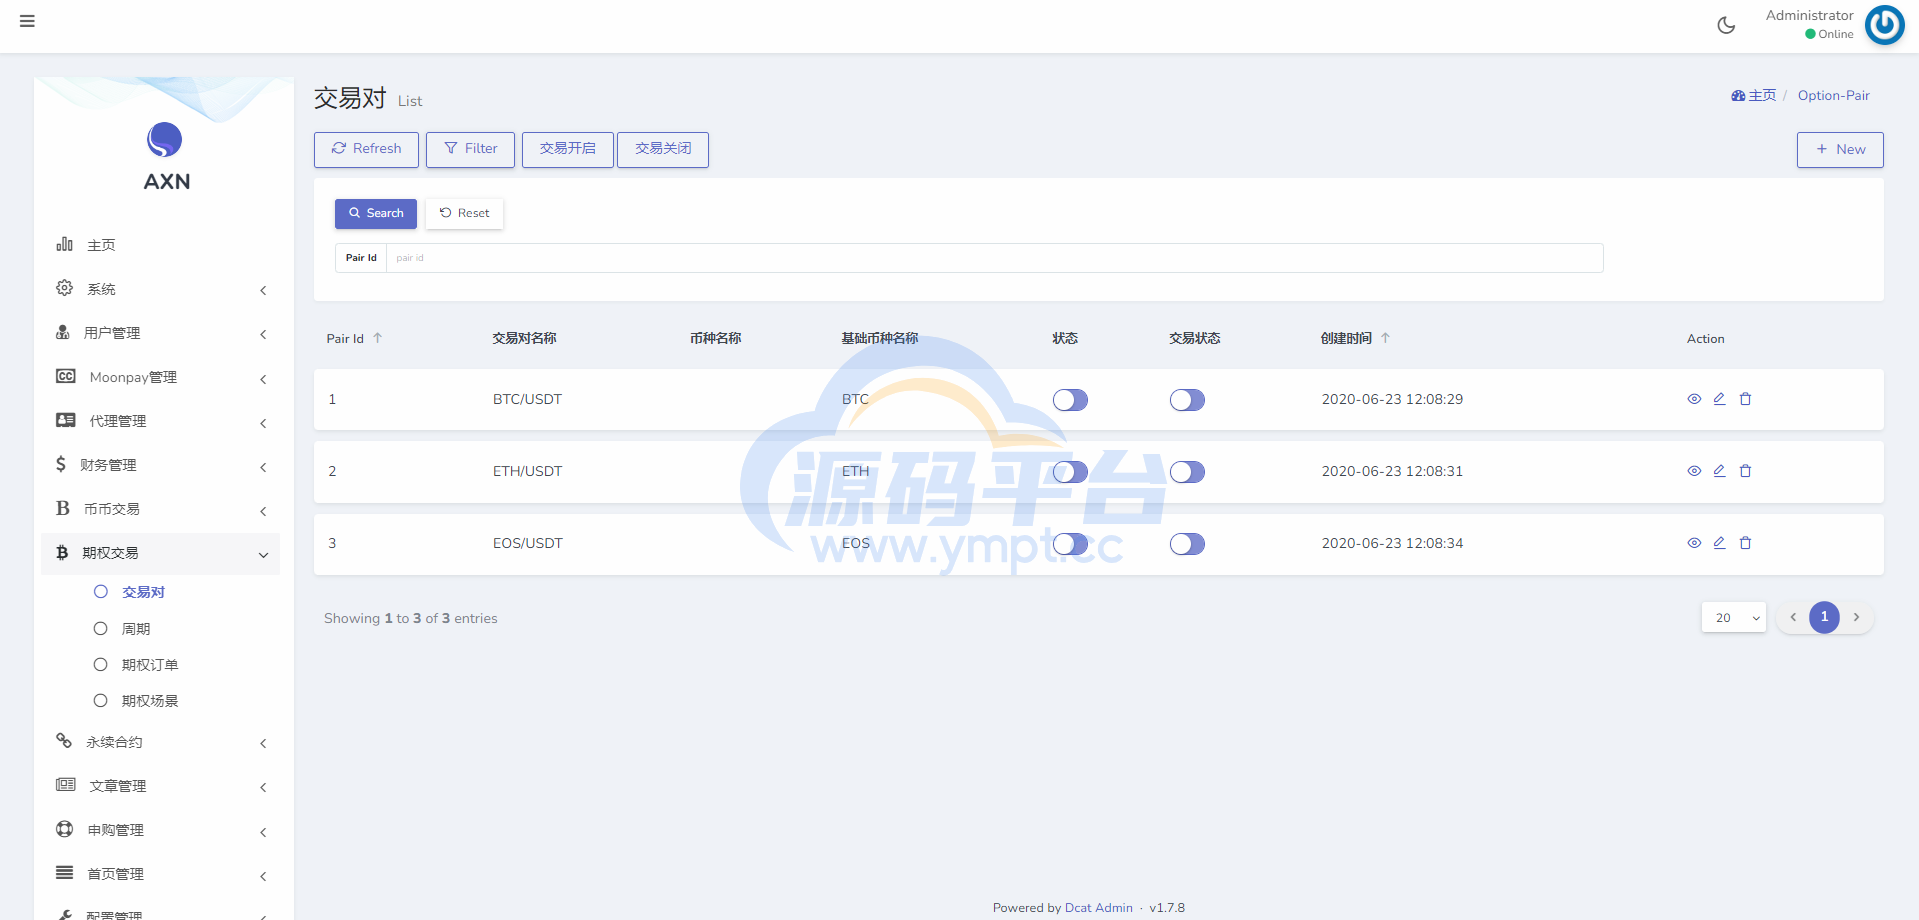Toggle 交易状态 switch for ETH/USDT
The width and height of the screenshot is (1919, 920).
pyautogui.click(x=1187, y=472)
